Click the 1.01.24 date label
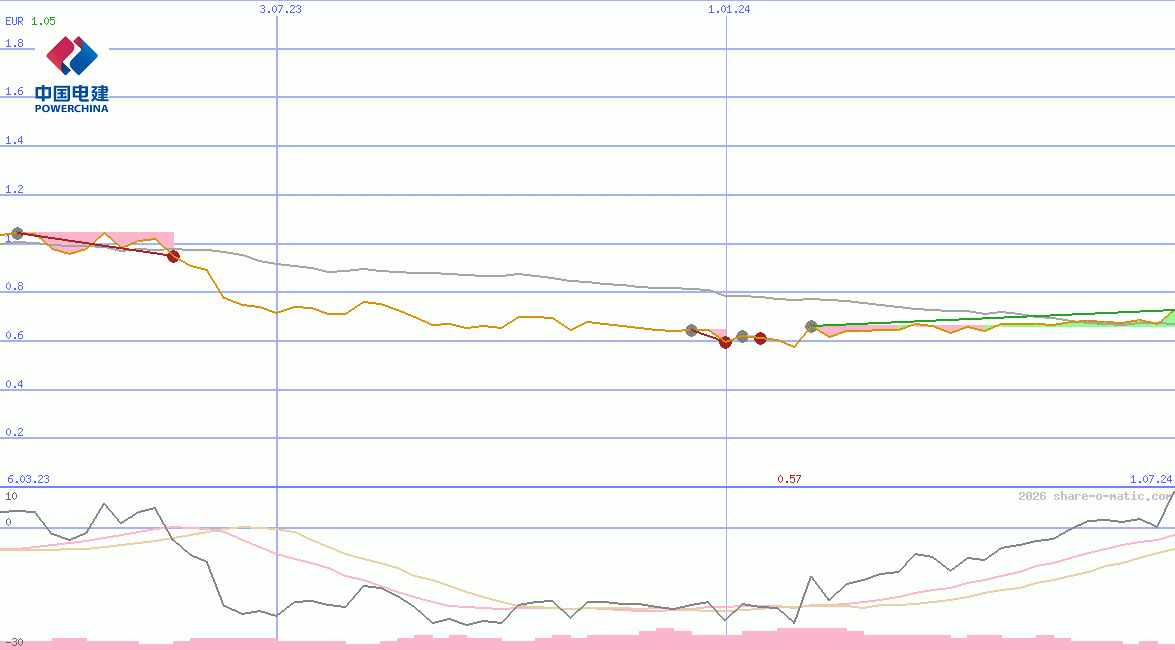1175x650 pixels. click(728, 9)
